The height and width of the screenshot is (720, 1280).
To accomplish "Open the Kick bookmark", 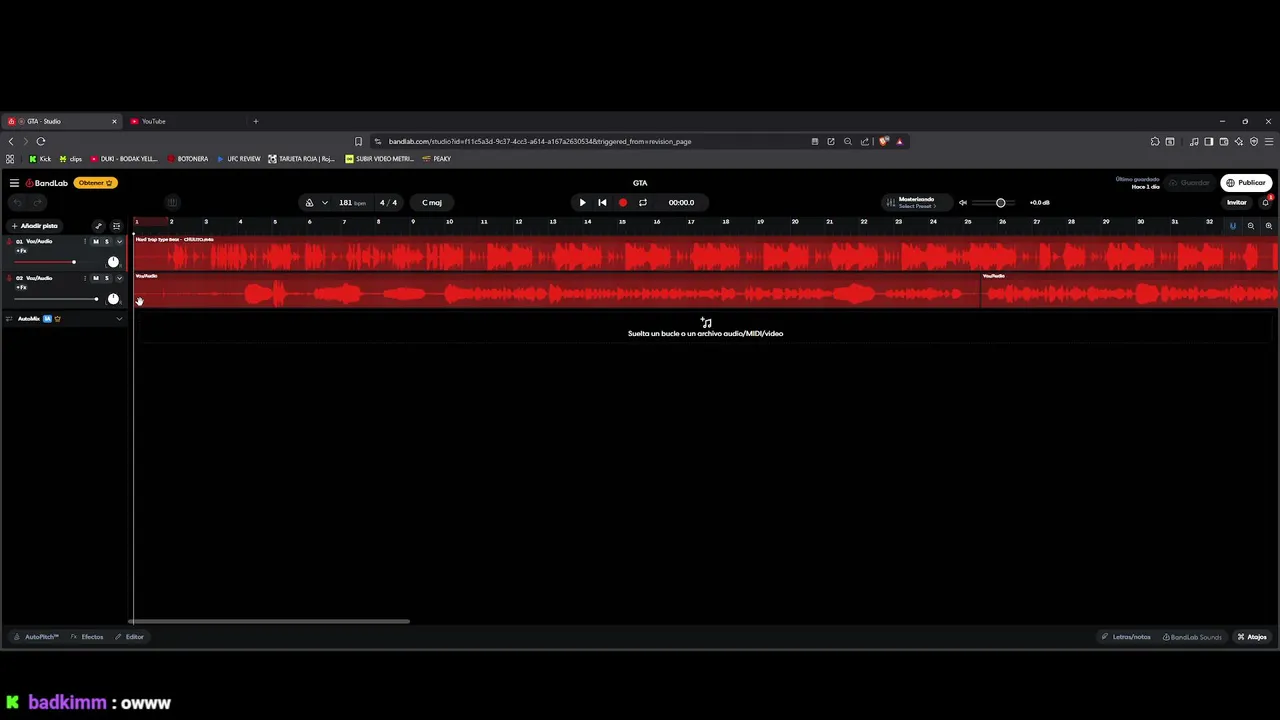I will point(40,159).
